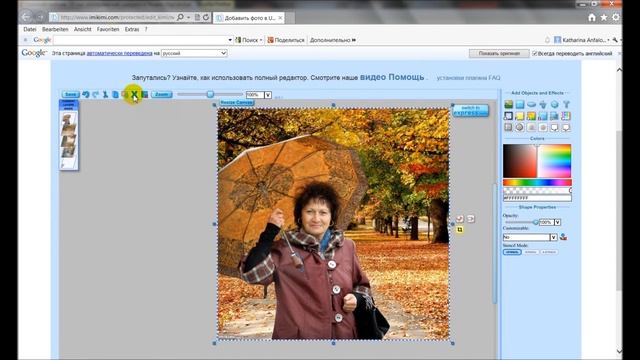Click Поделиться in Google toolbar

[286, 40]
